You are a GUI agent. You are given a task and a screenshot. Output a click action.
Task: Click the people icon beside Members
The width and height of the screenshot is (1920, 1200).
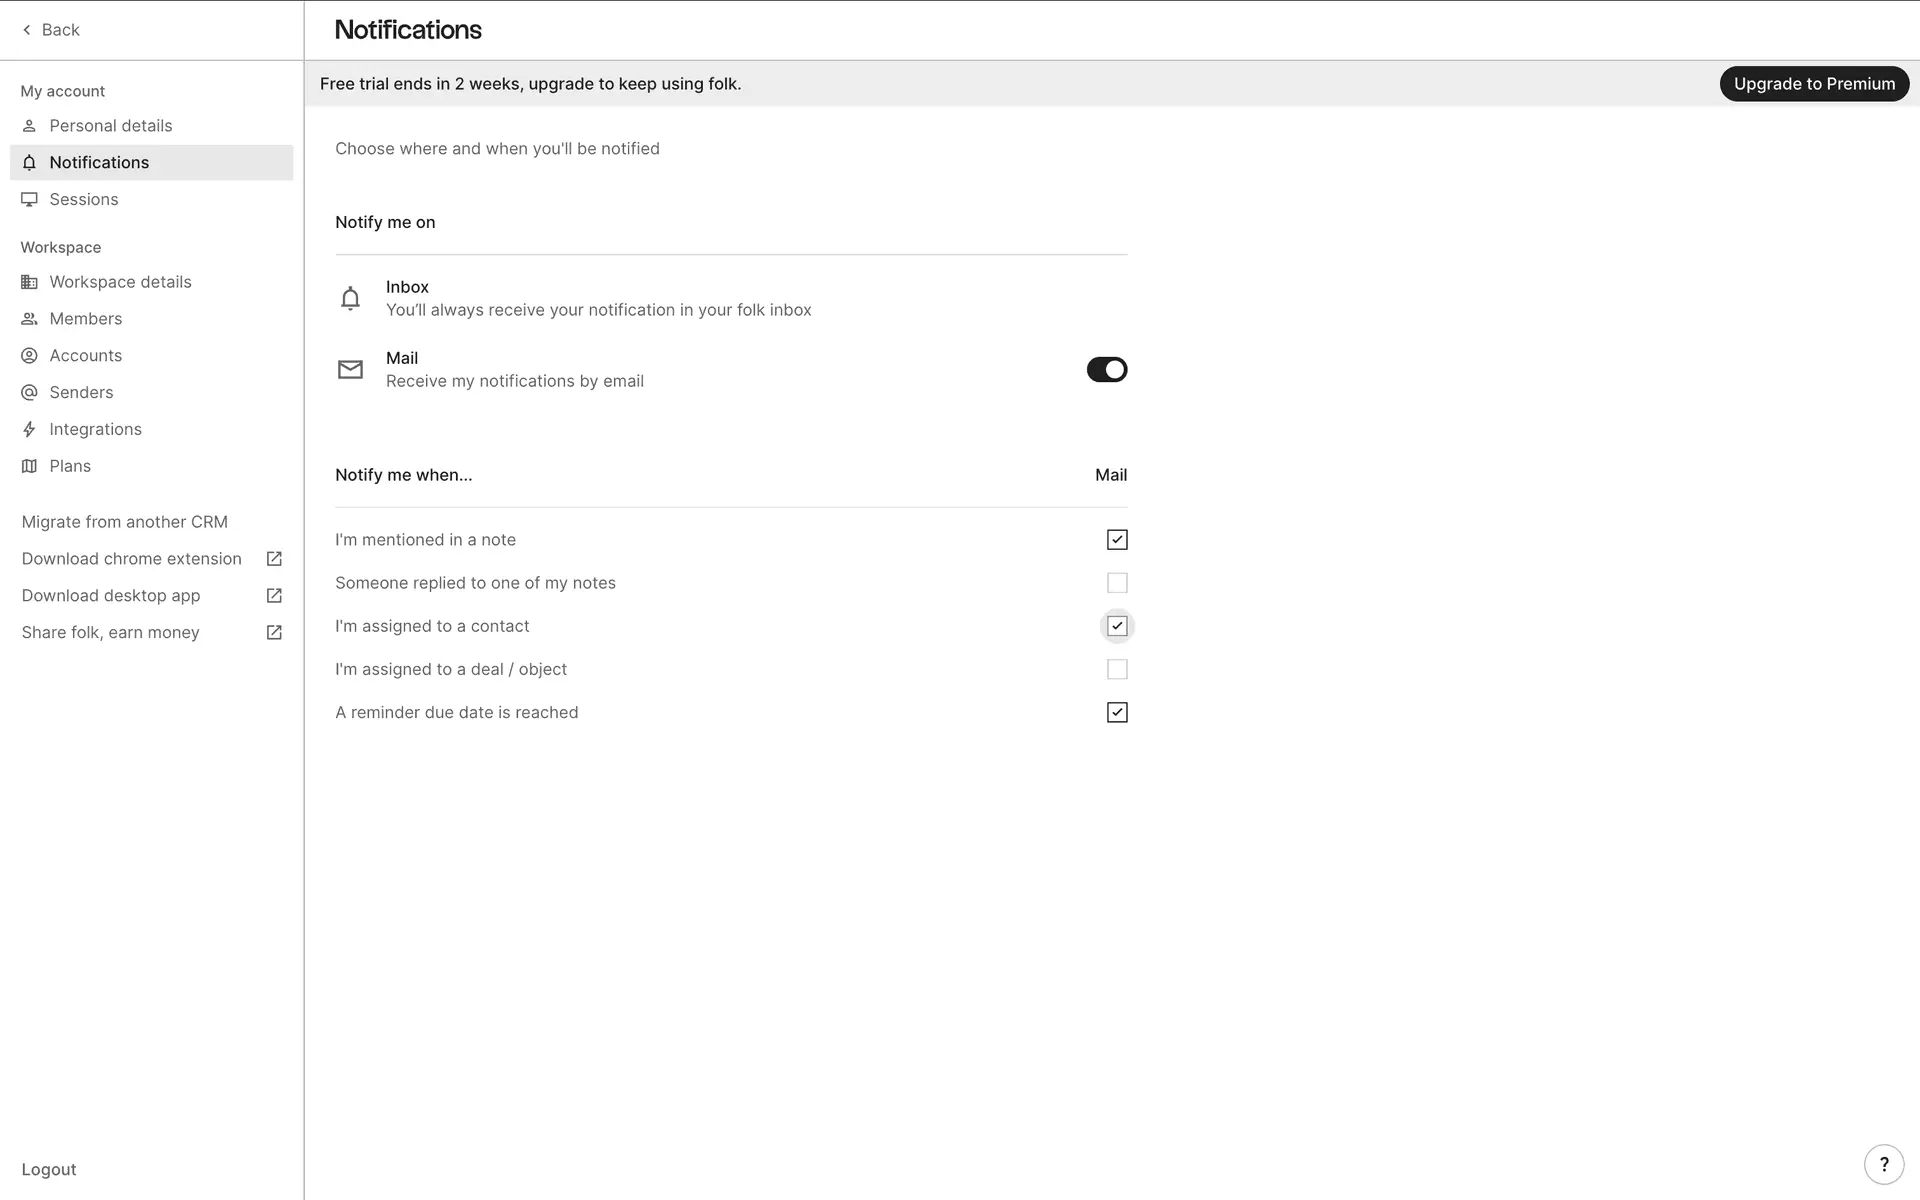(x=29, y=319)
